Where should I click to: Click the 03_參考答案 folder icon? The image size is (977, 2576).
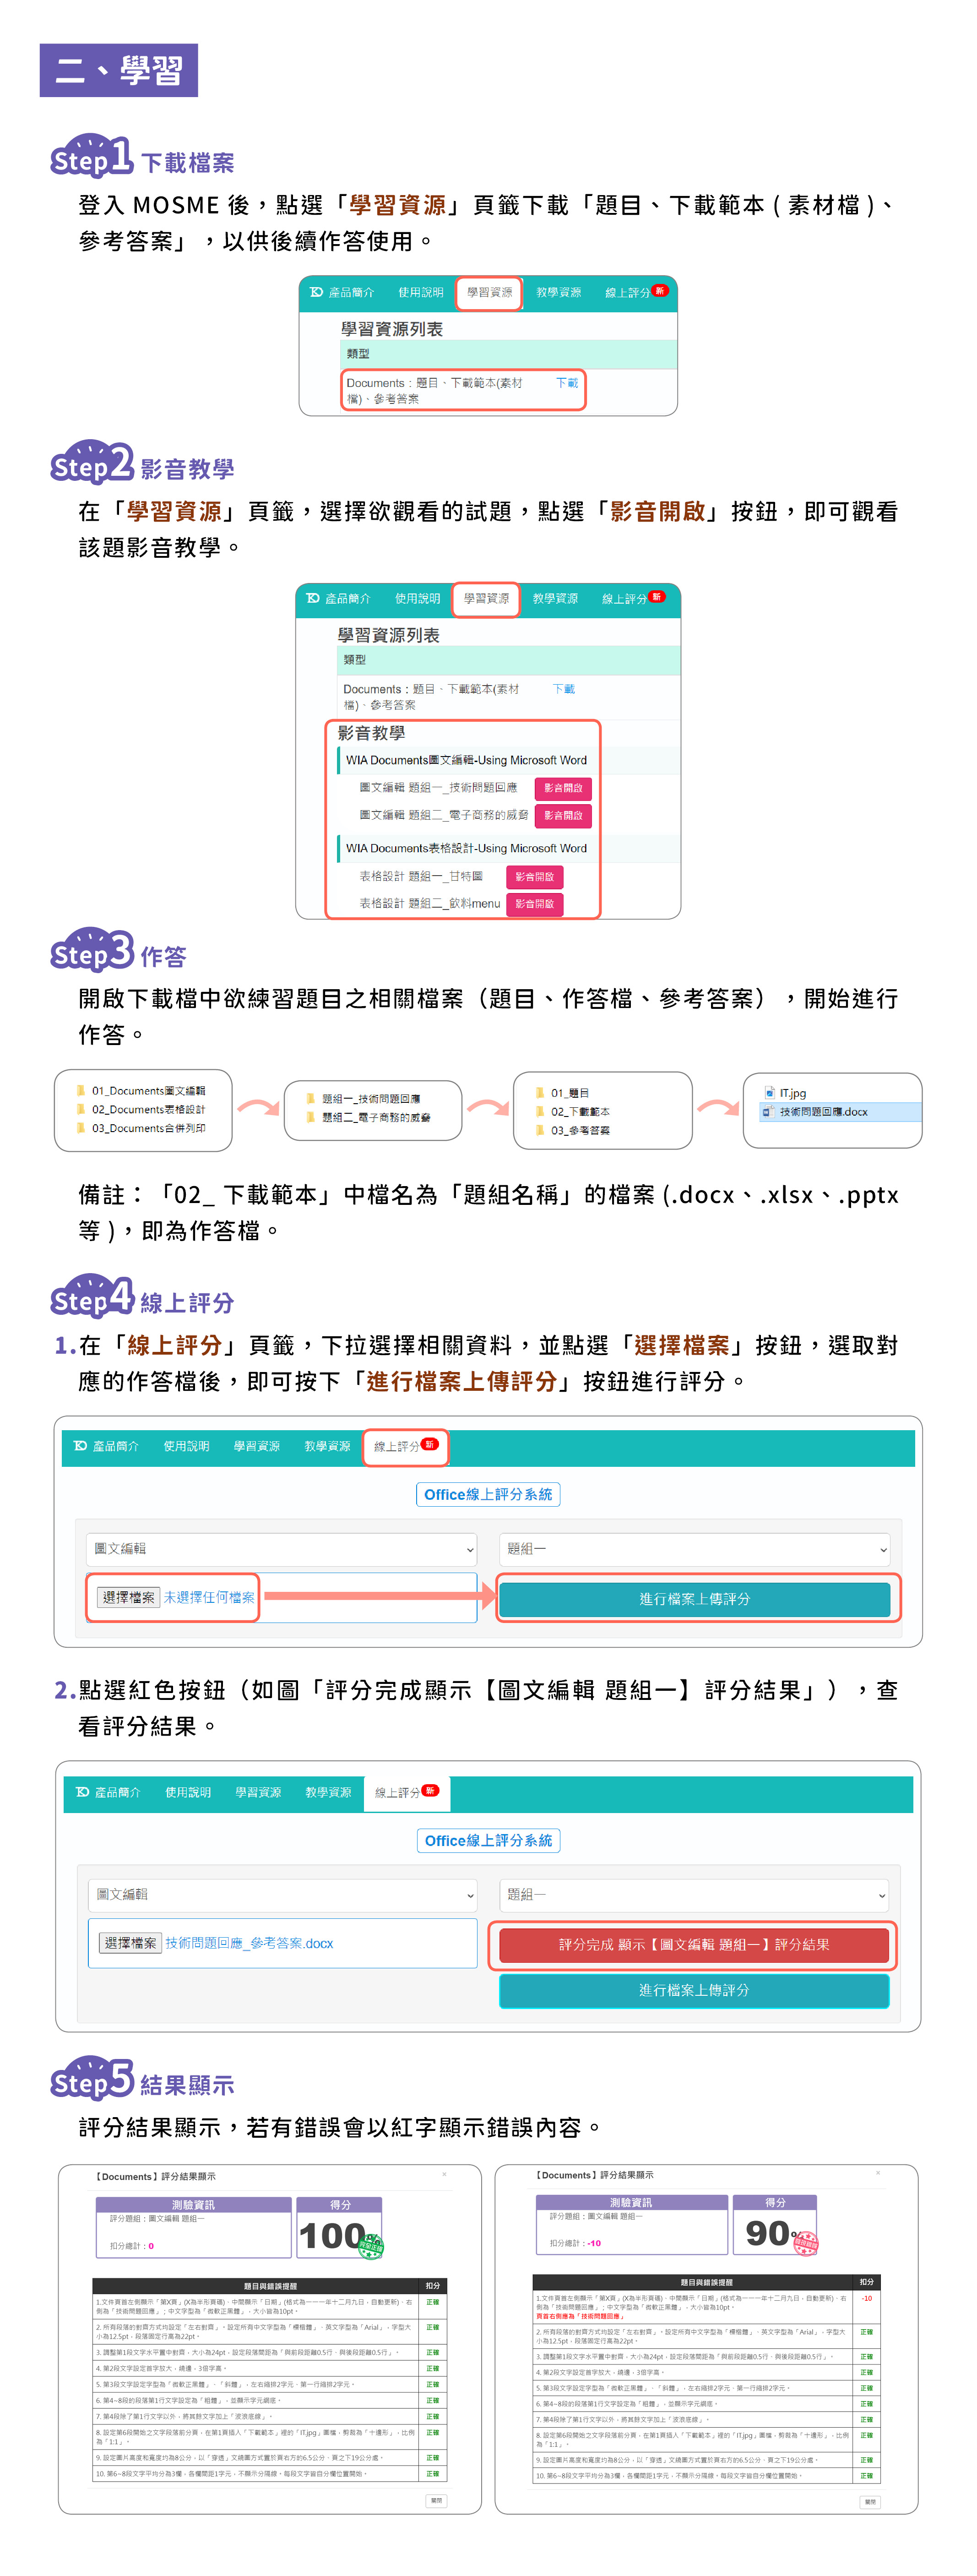540,1130
